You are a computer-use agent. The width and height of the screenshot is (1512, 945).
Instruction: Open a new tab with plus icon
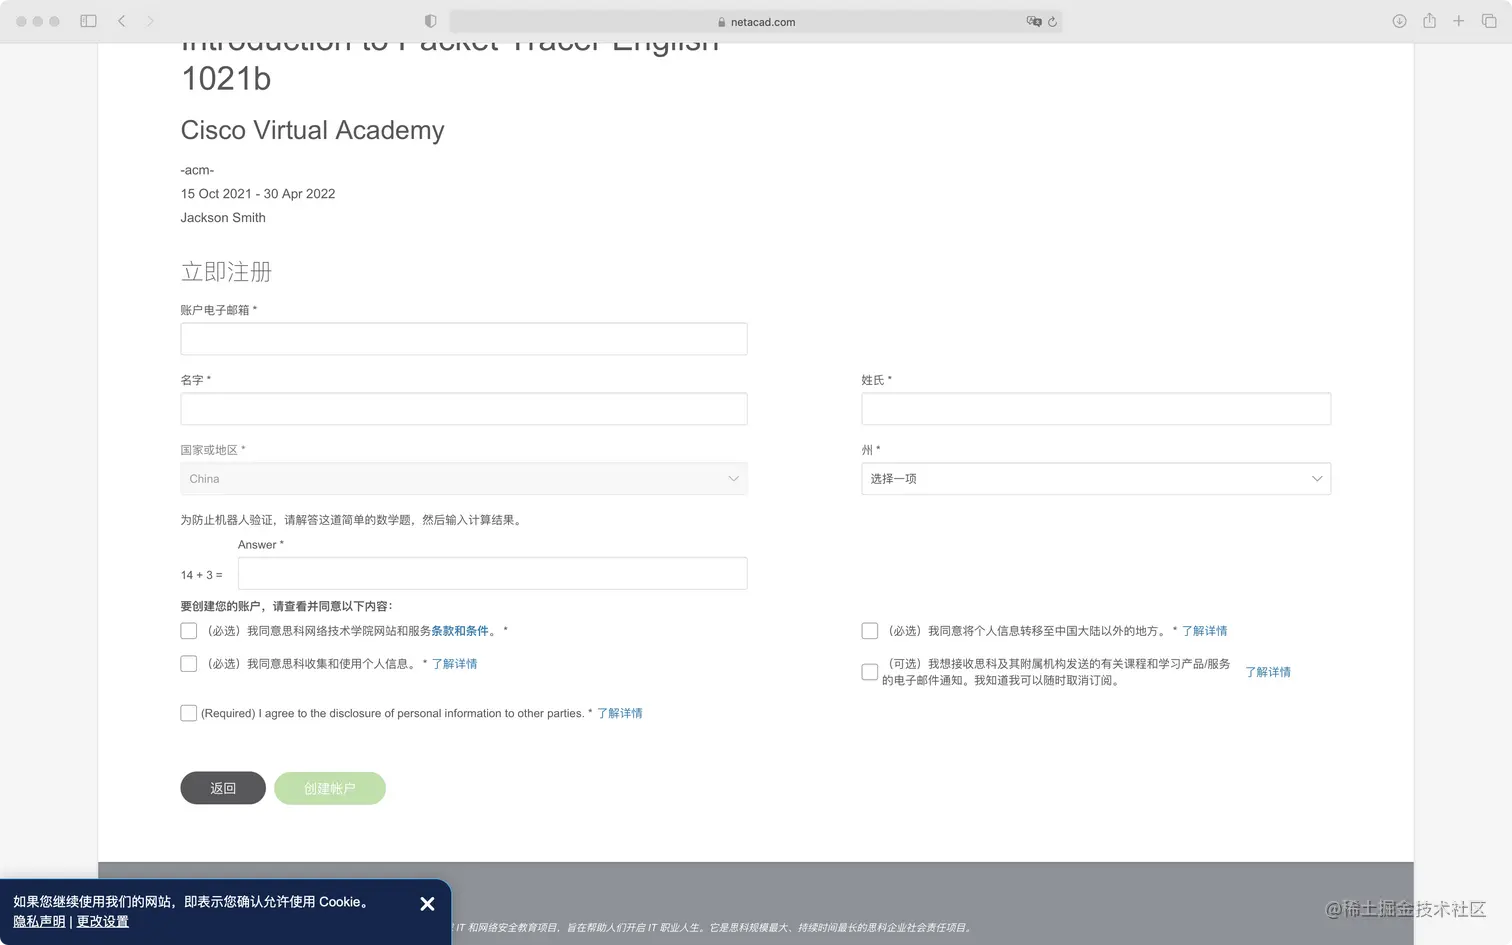pos(1459,21)
